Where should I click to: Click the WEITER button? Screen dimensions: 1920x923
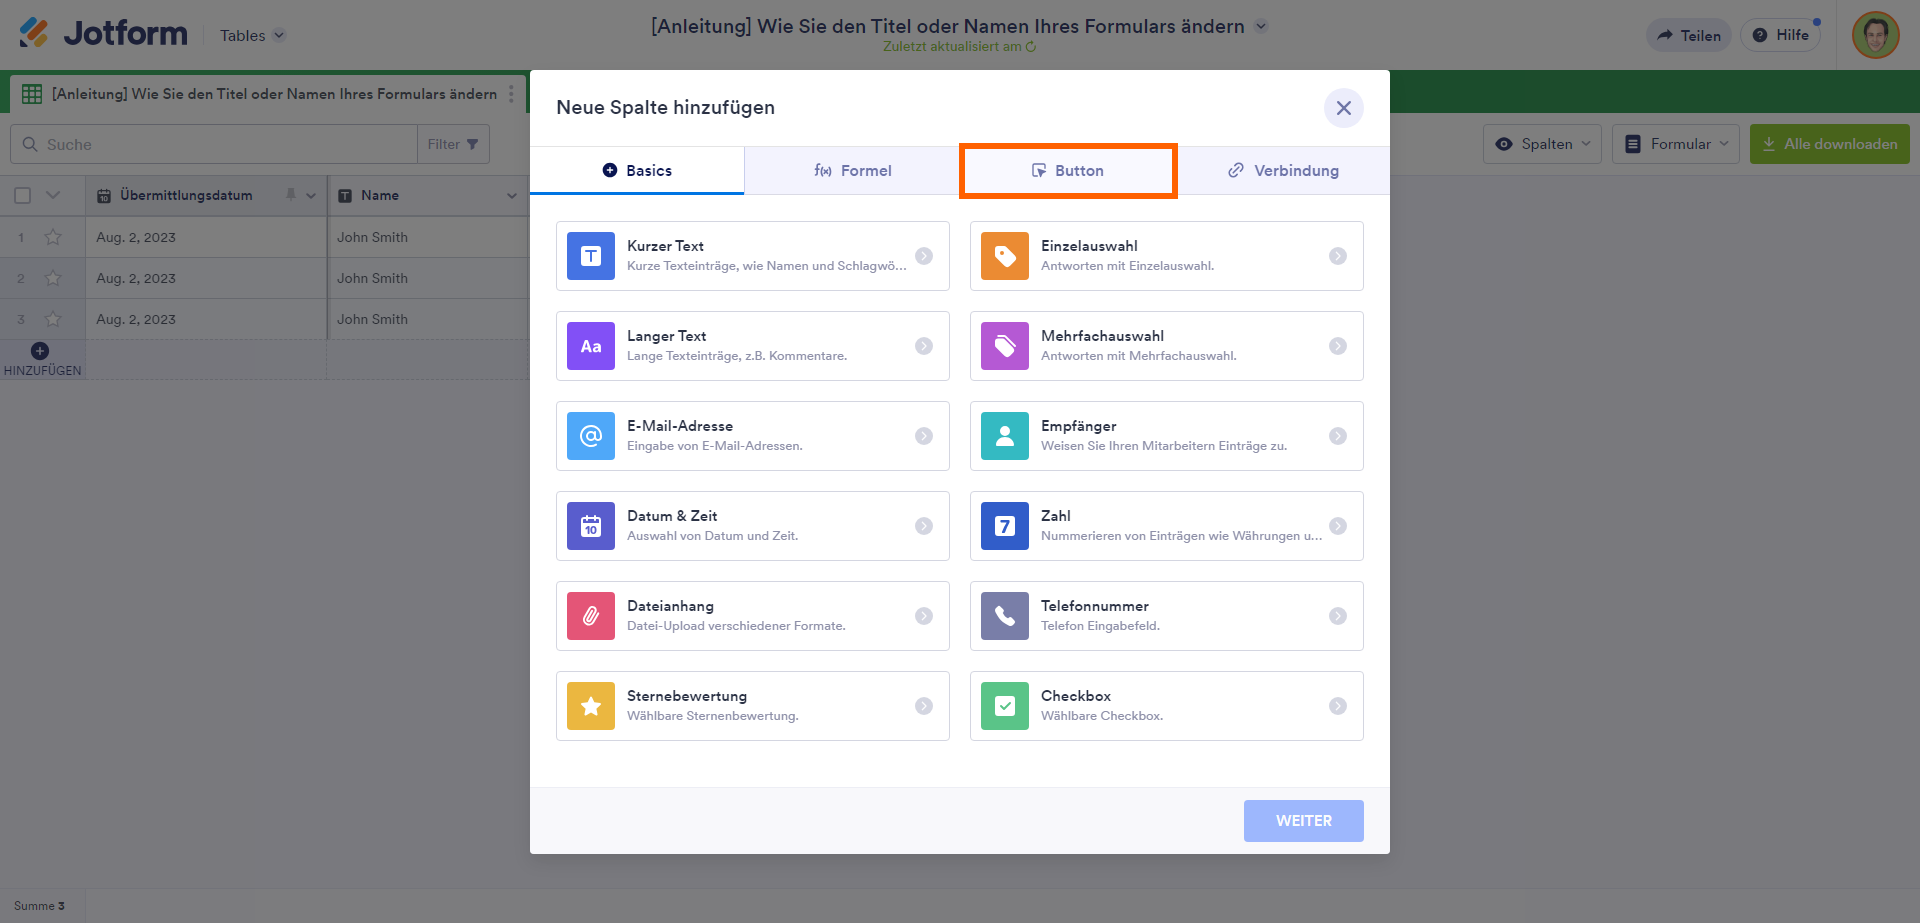tap(1303, 821)
